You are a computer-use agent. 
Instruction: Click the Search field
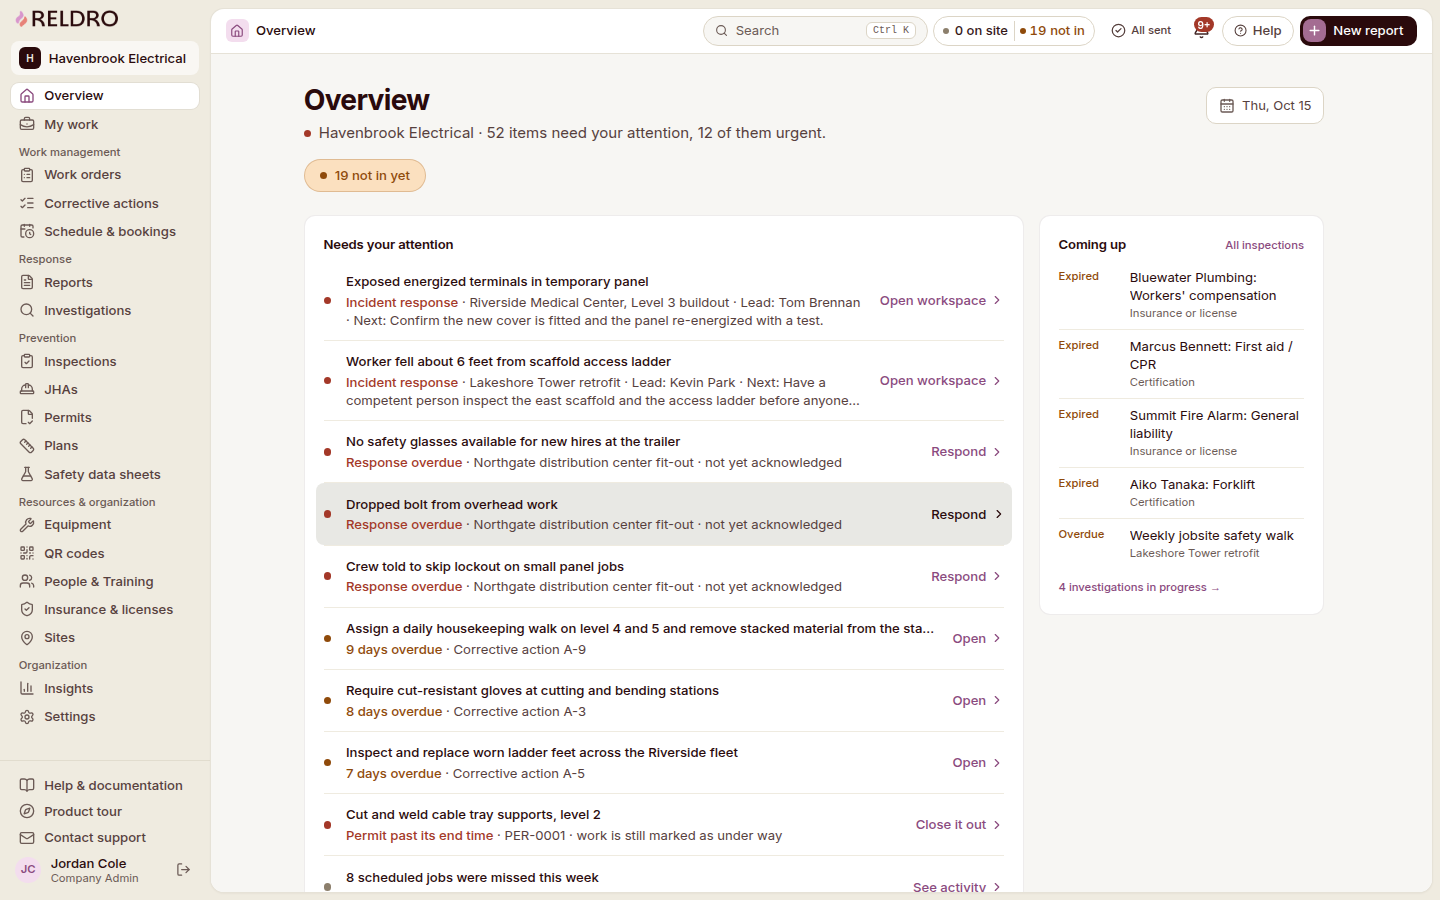(x=815, y=31)
